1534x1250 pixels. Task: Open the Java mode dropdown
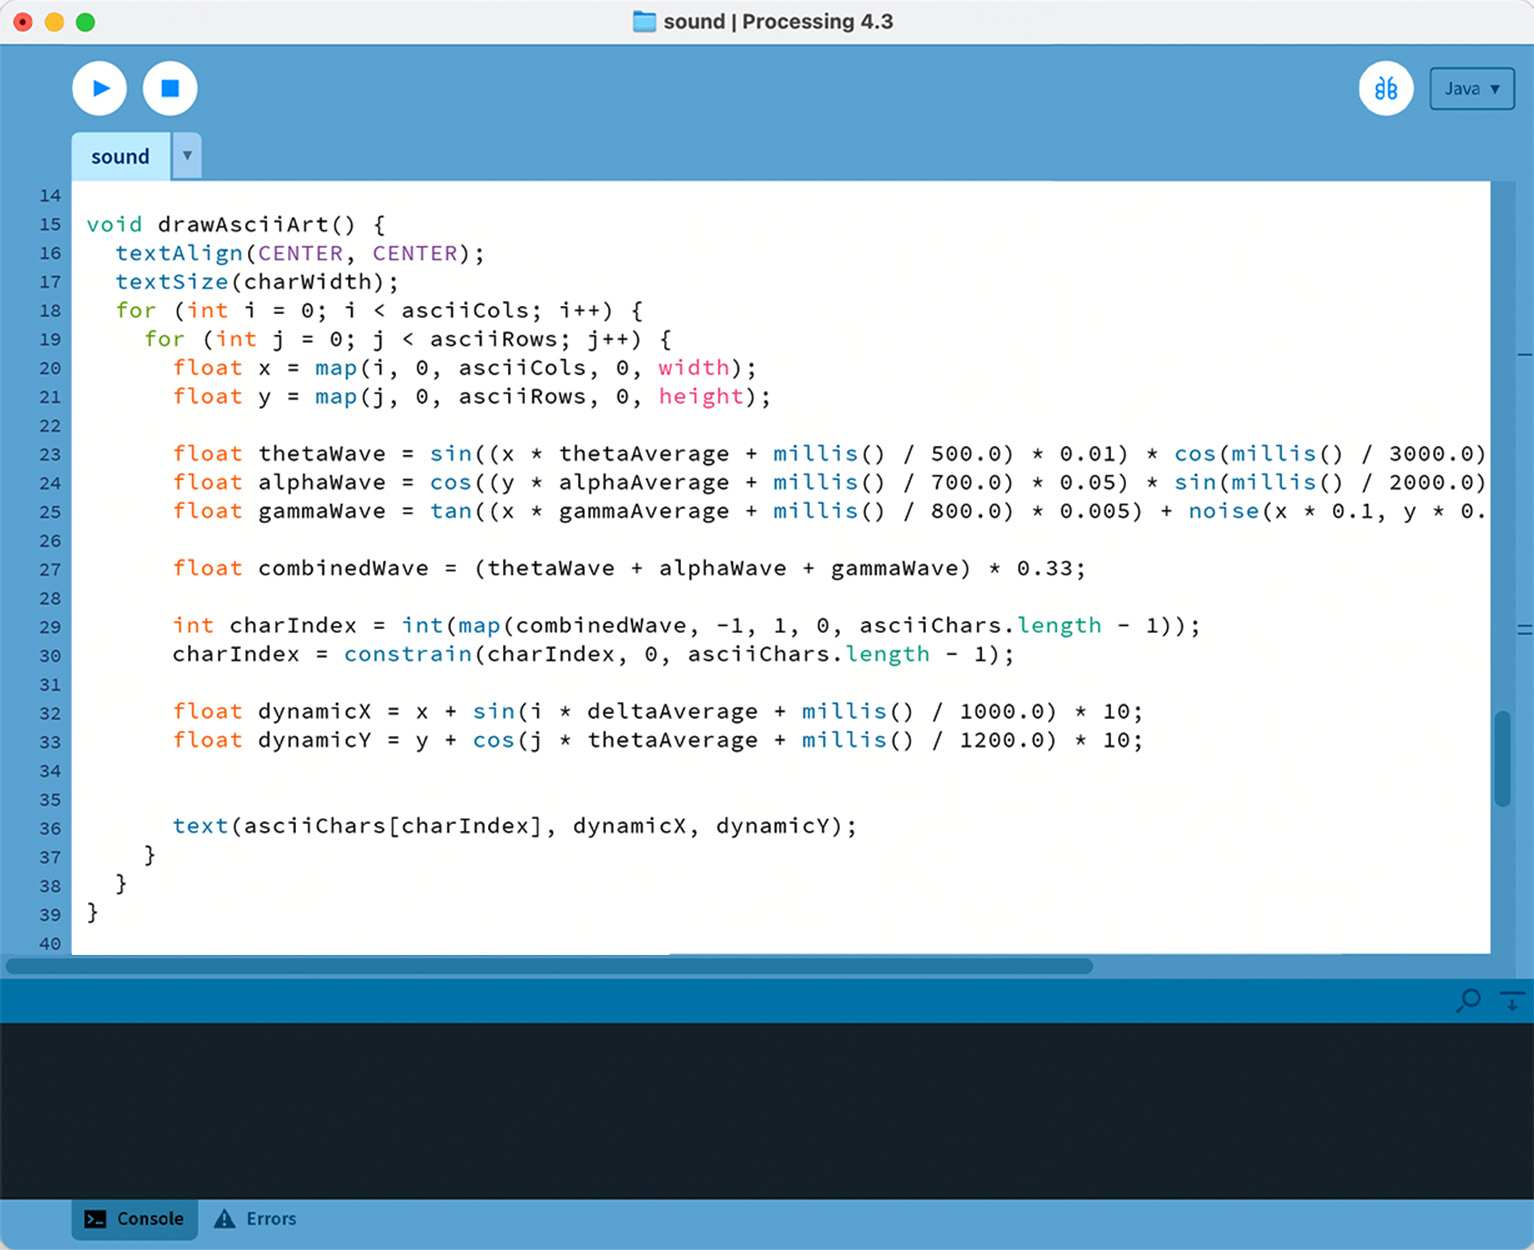pos(1471,89)
